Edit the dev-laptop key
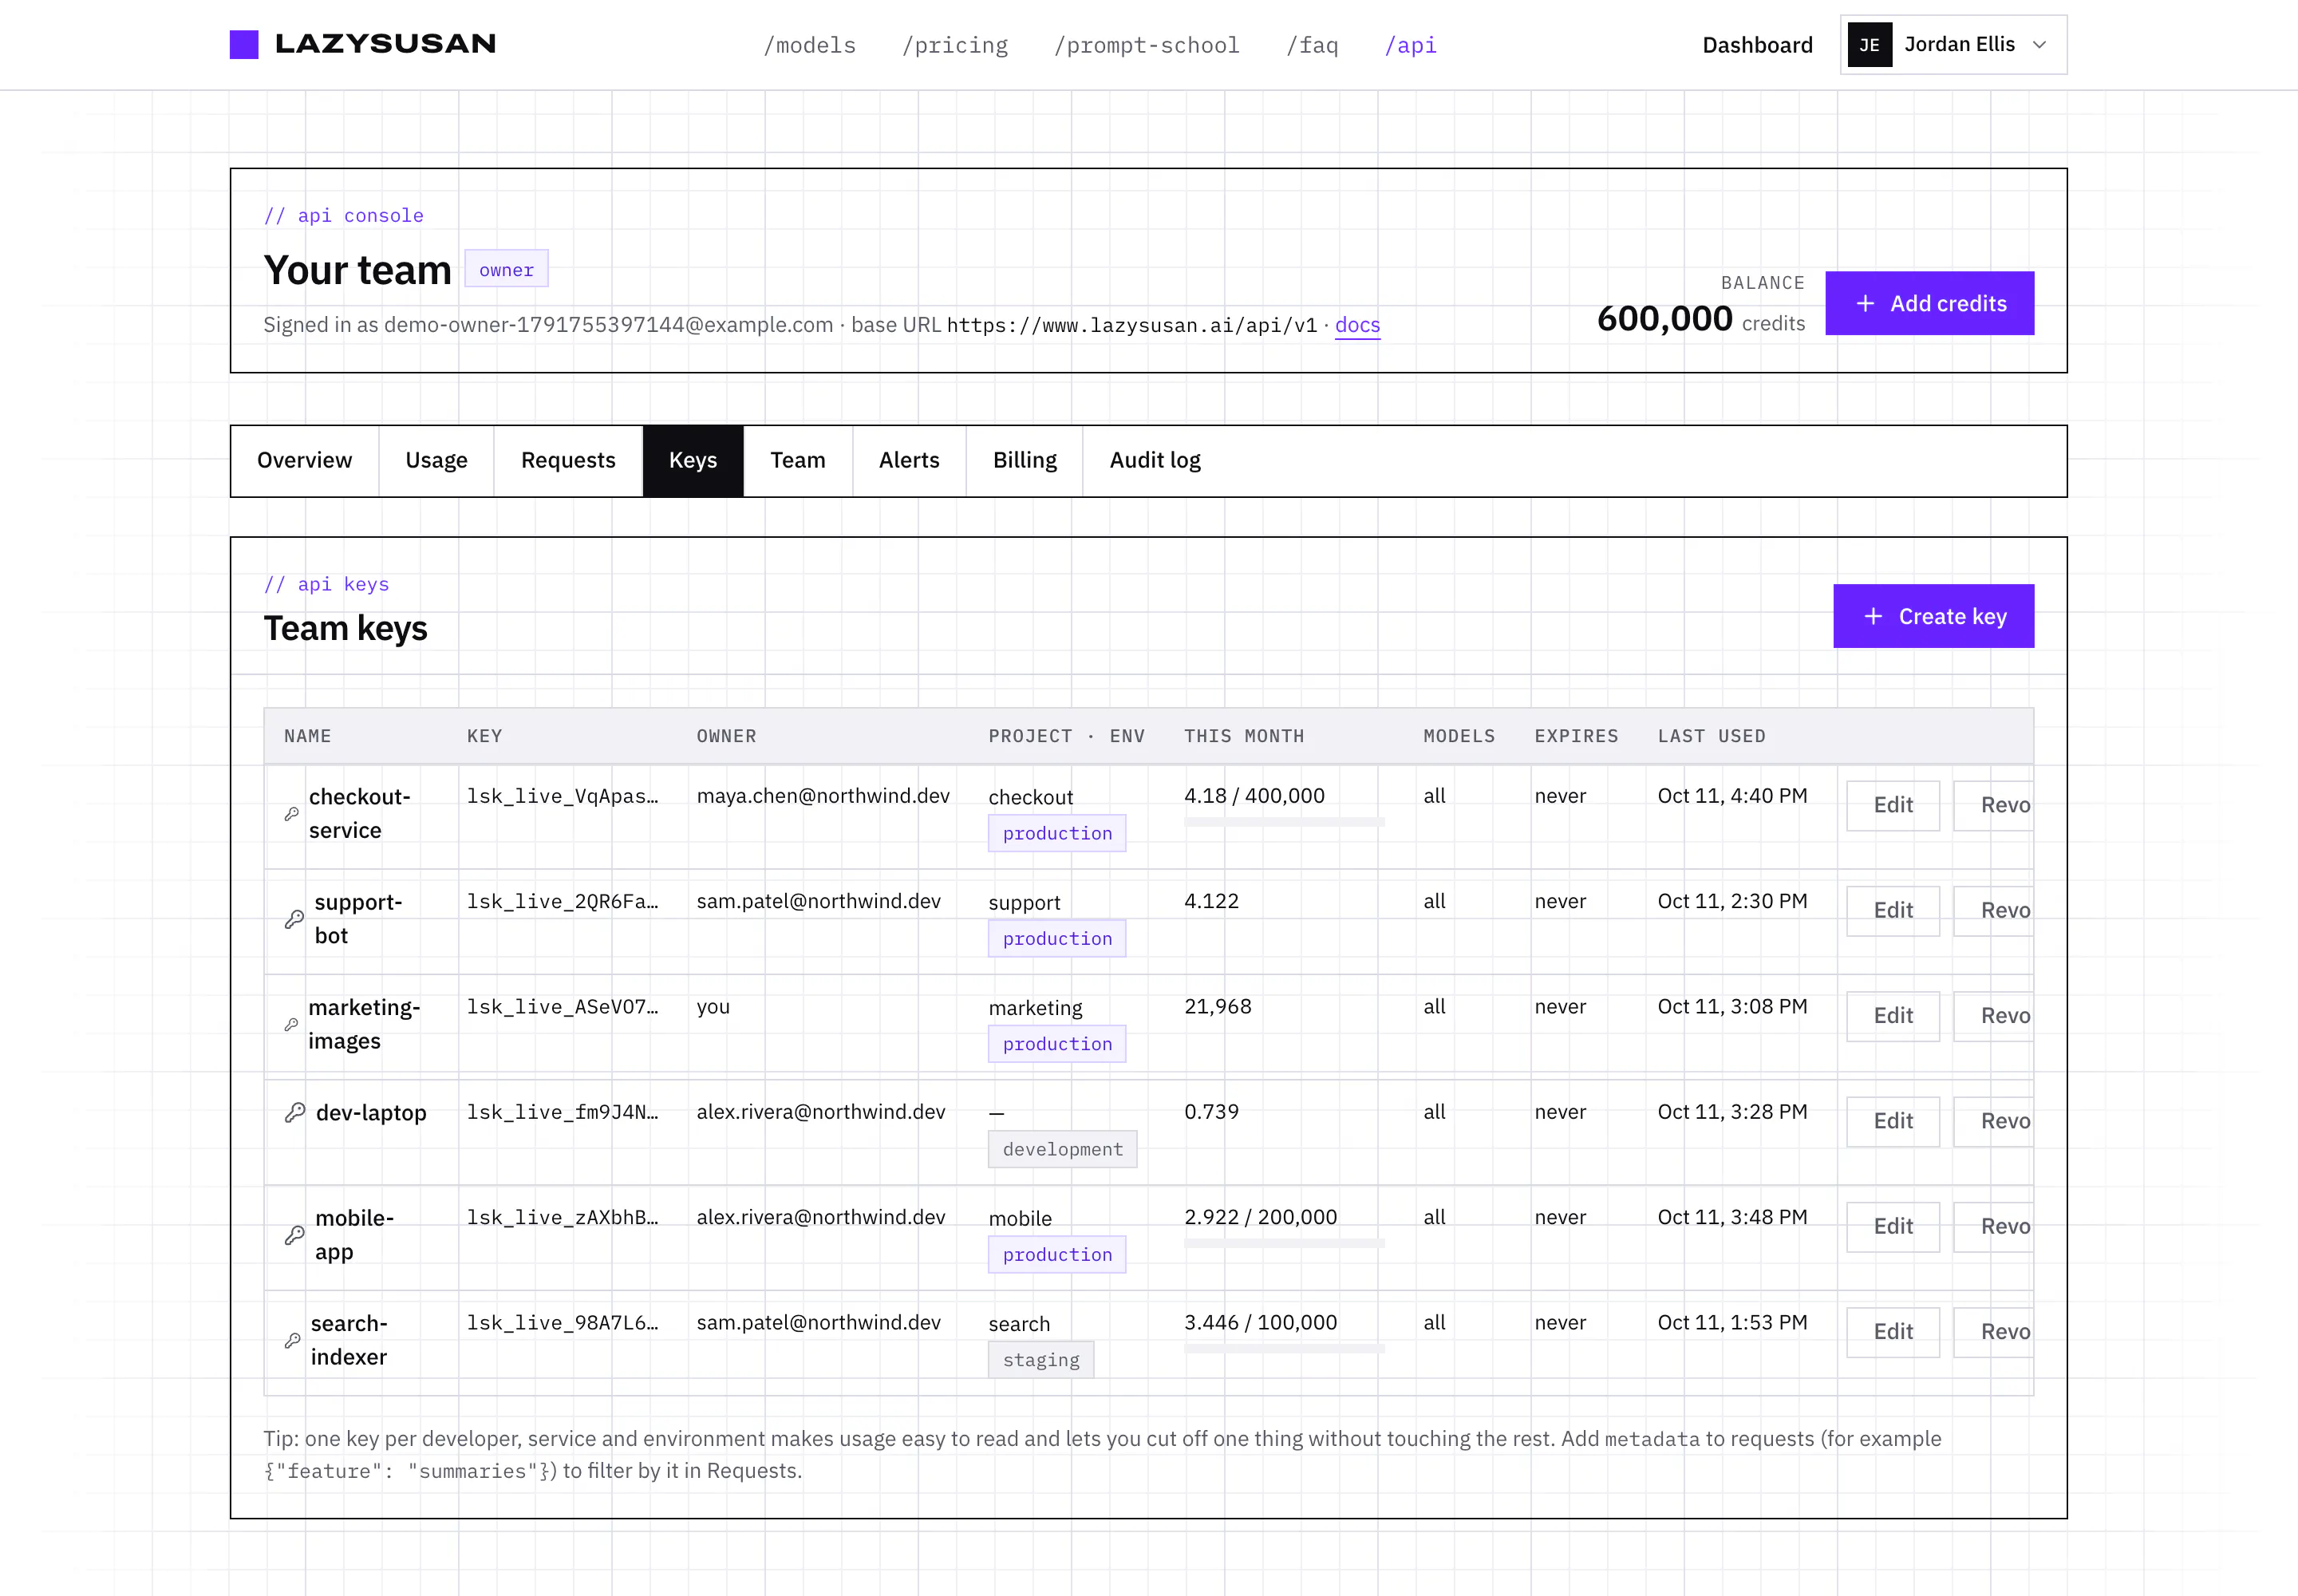The image size is (2298, 1596). (x=1893, y=1121)
